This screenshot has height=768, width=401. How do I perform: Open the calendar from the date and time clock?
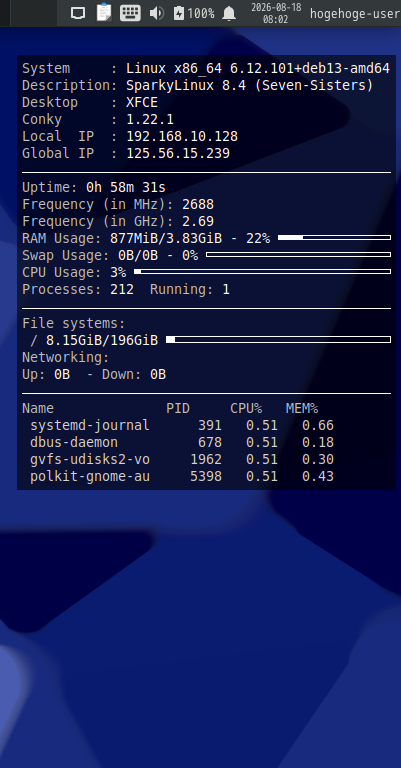[276, 13]
